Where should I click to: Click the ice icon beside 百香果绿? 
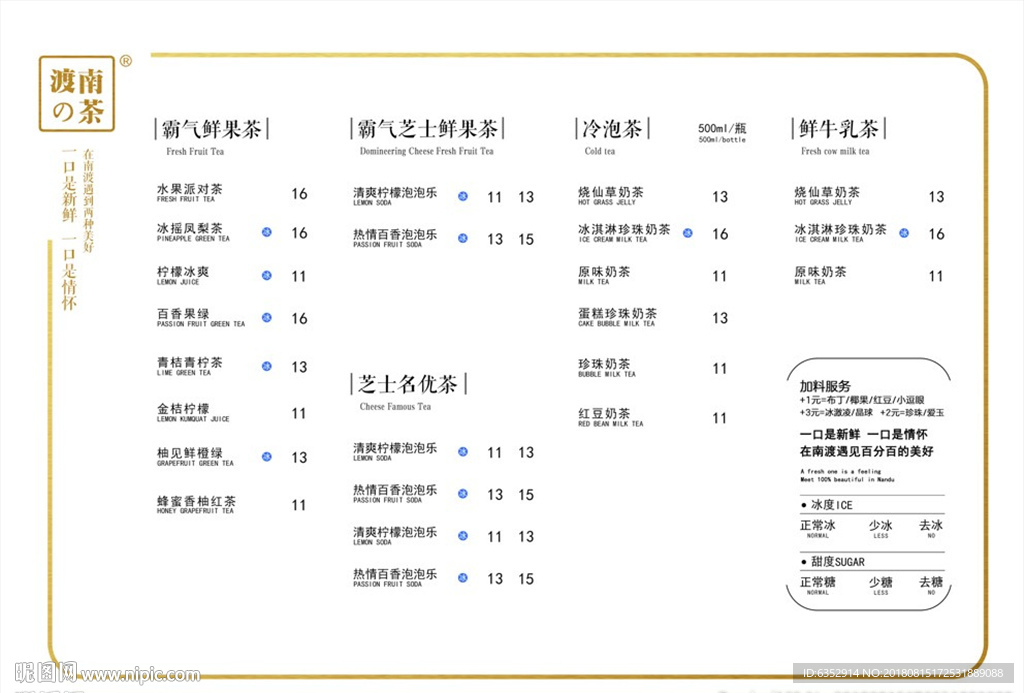click(265, 318)
